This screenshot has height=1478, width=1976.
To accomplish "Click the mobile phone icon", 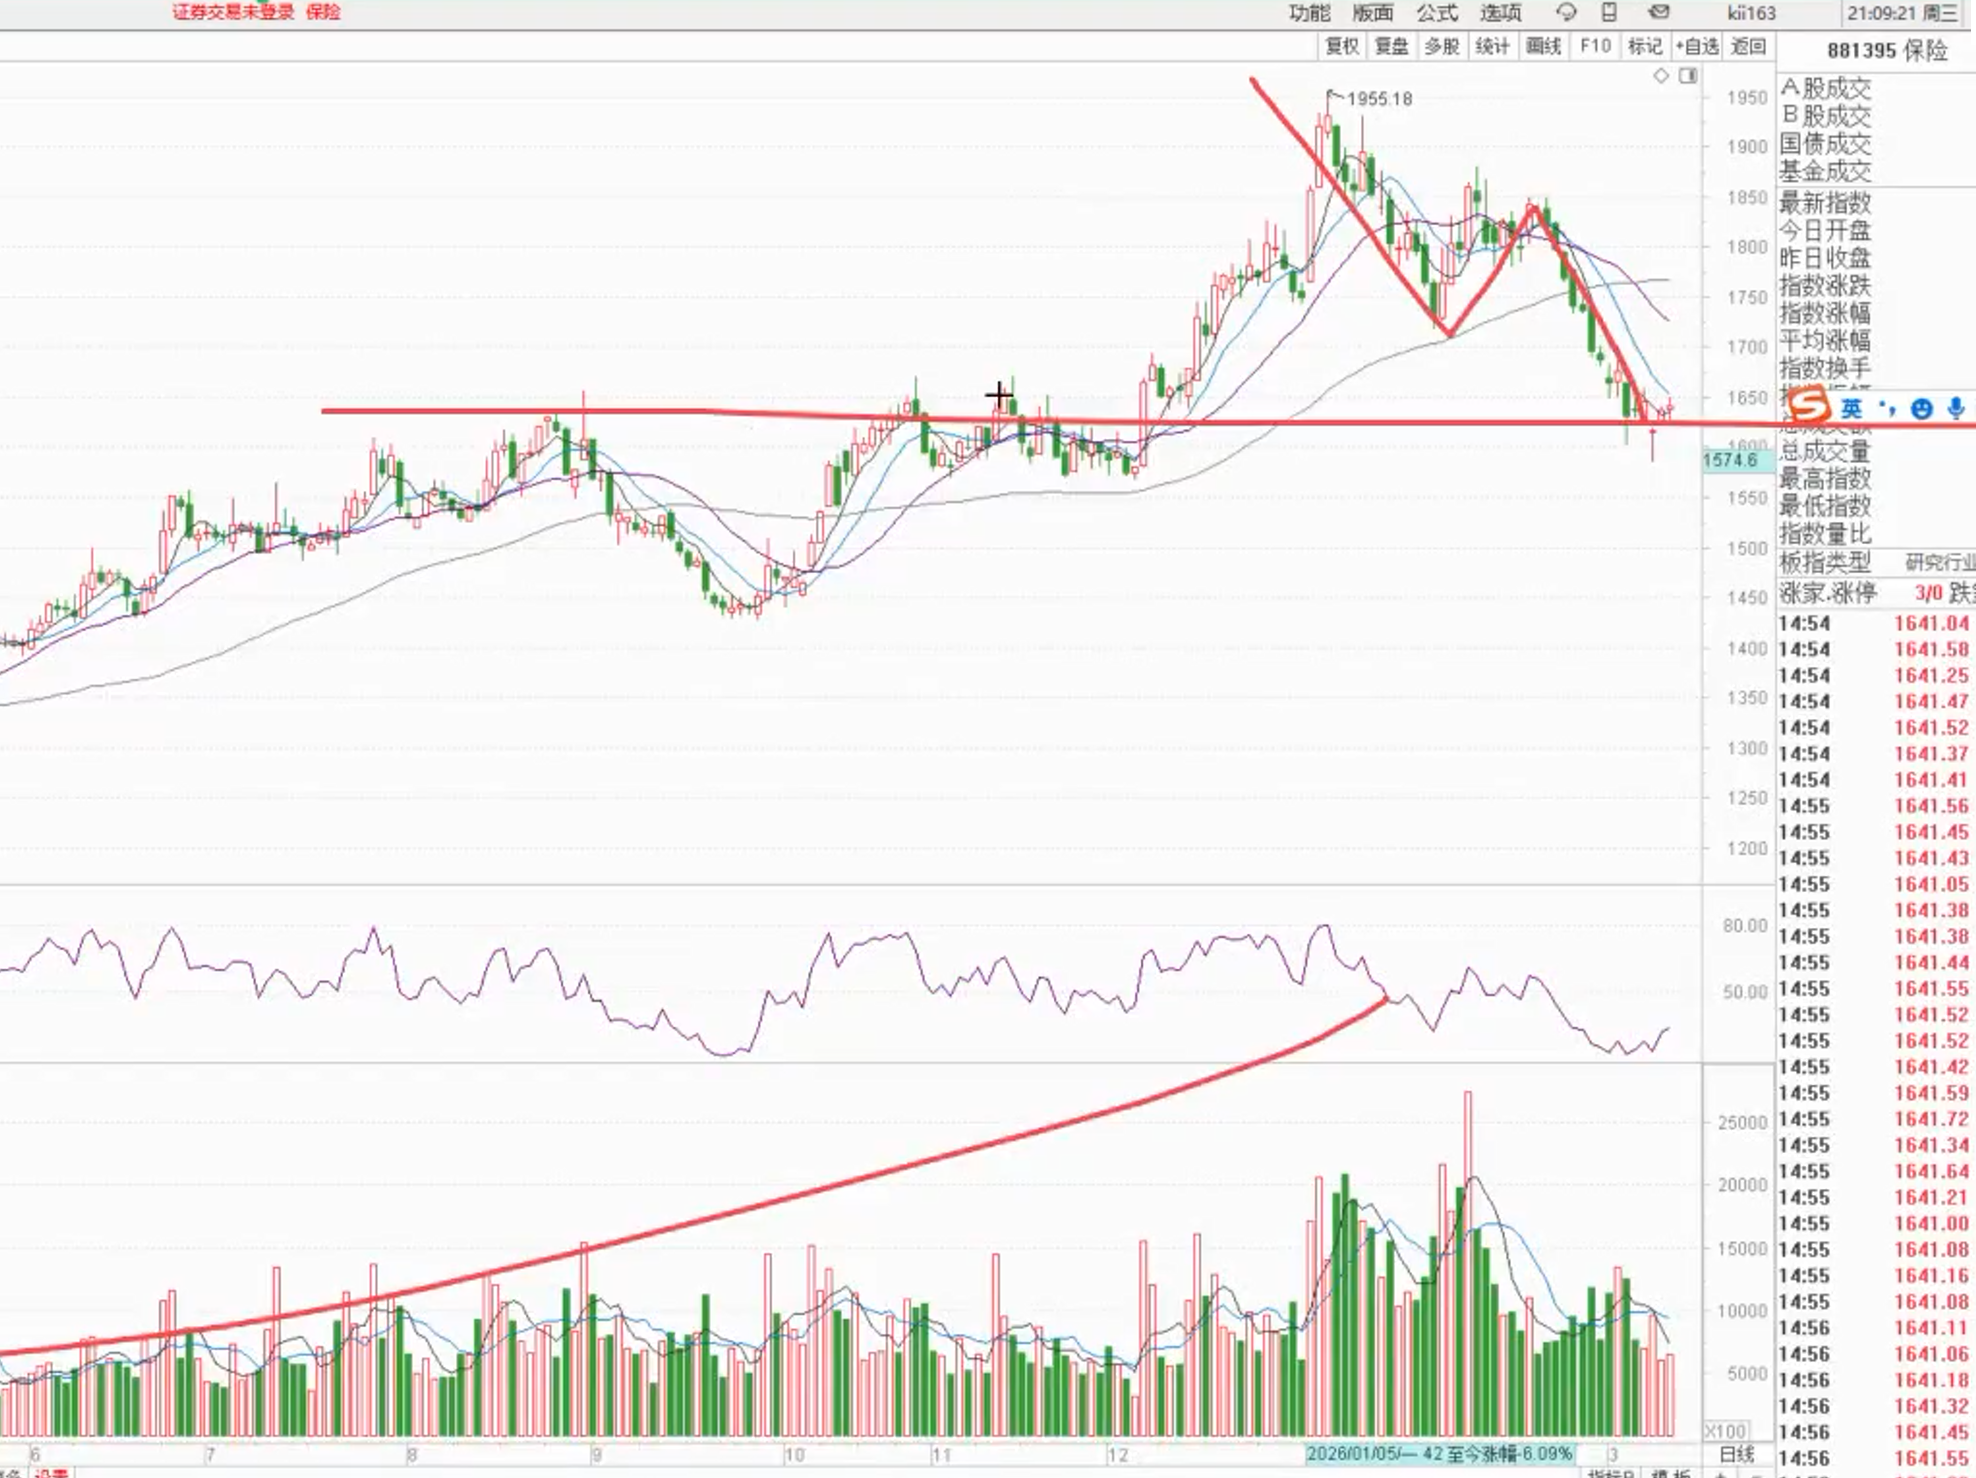I will tap(1609, 13).
